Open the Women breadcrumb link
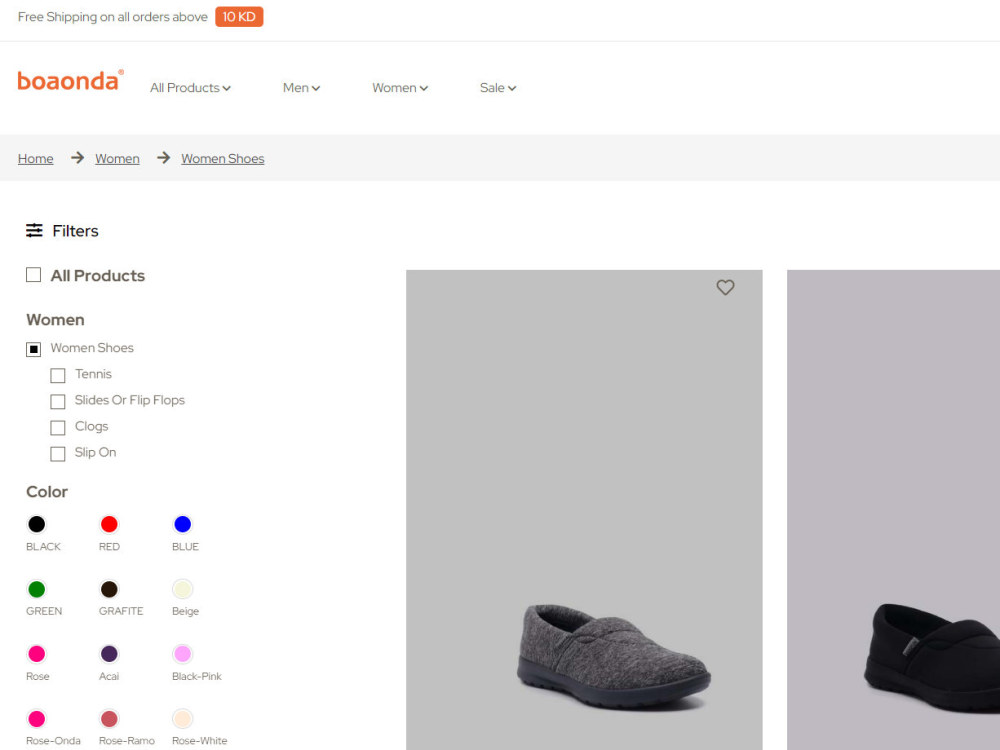This screenshot has width=1000, height=750. pos(117,158)
